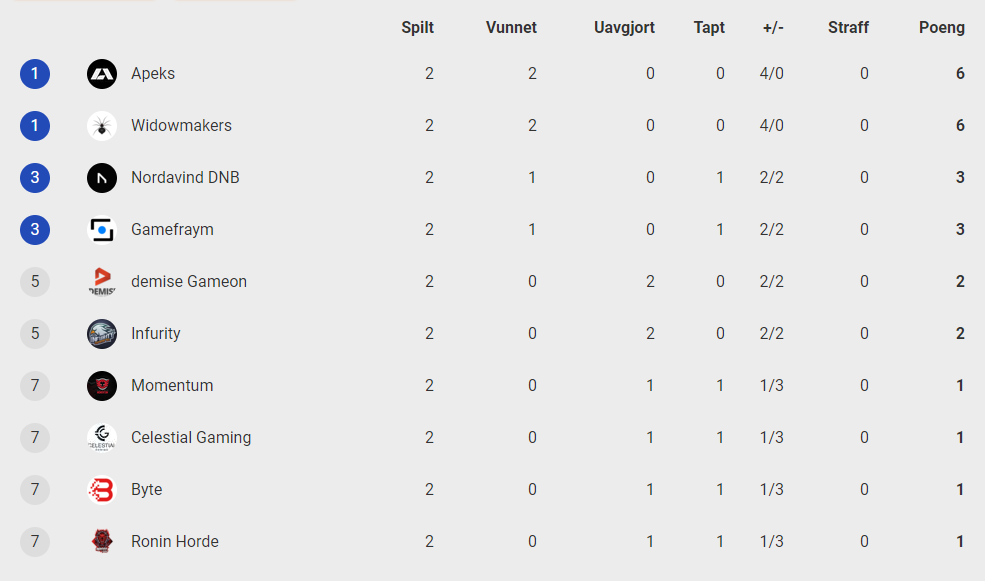The width and height of the screenshot is (985, 581).
Task: Open the demise Gameon logo
Action: coord(102,282)
